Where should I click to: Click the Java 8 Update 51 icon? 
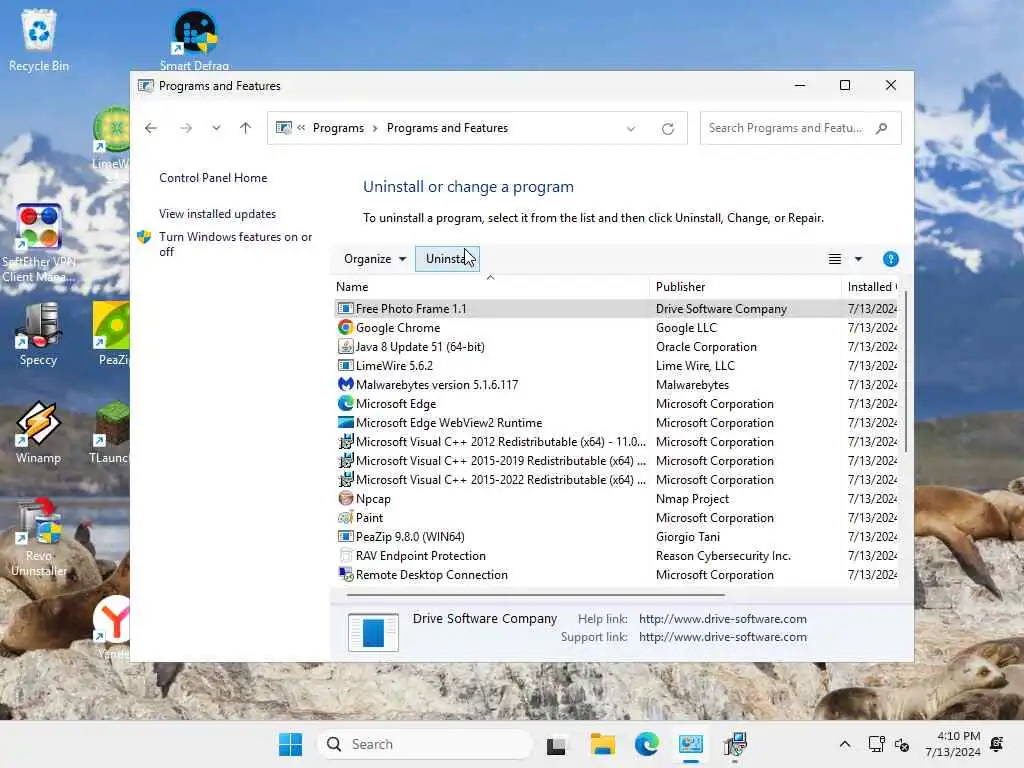coord(345,347)
